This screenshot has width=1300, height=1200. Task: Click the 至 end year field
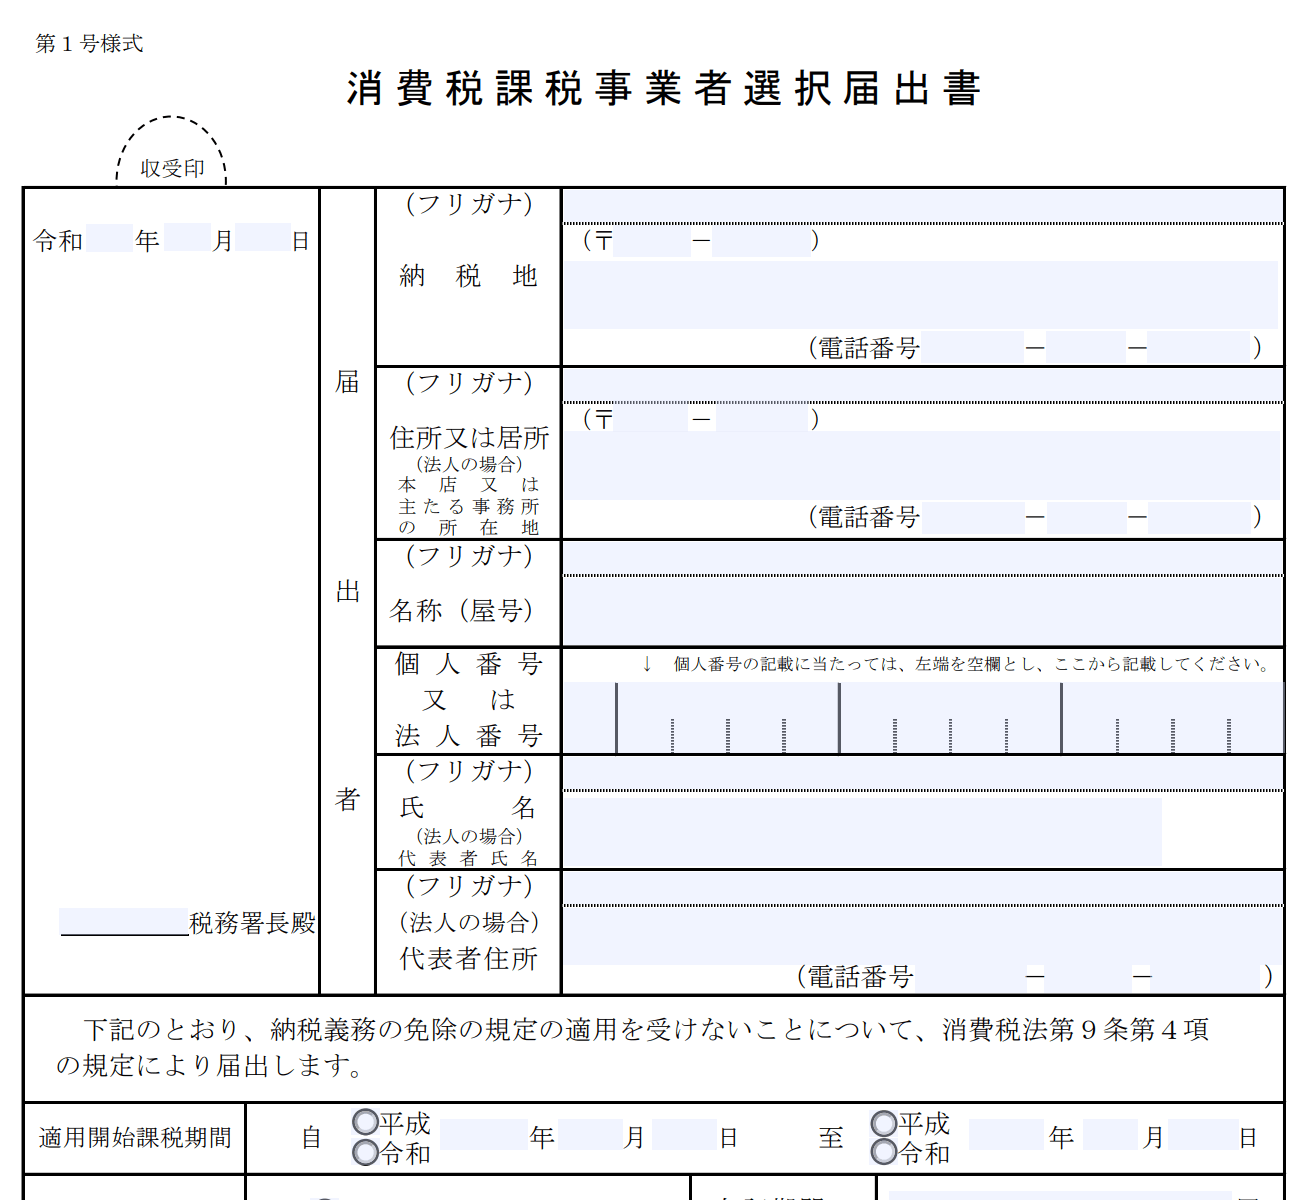click(1006, 1135)
